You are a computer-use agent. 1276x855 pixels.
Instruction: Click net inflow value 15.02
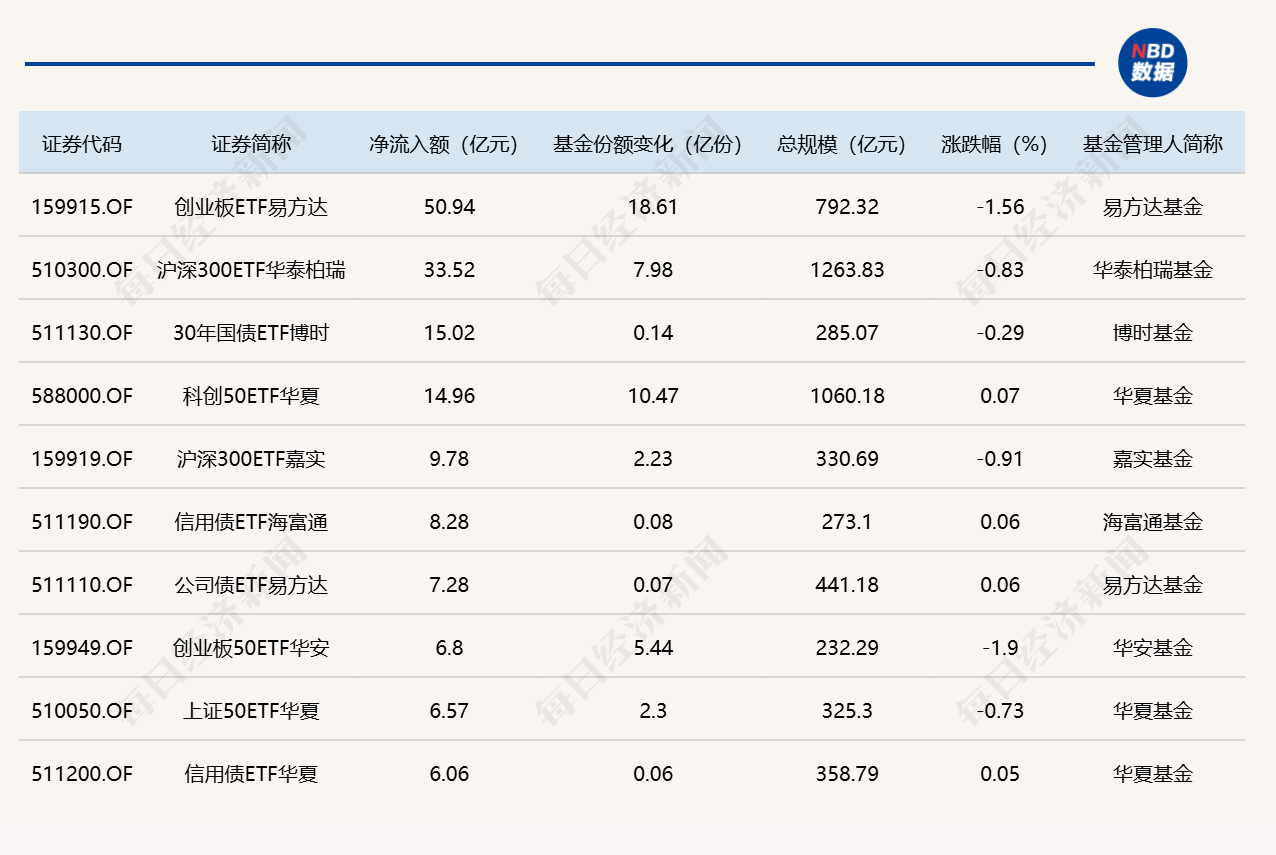(x=449, y=333)
